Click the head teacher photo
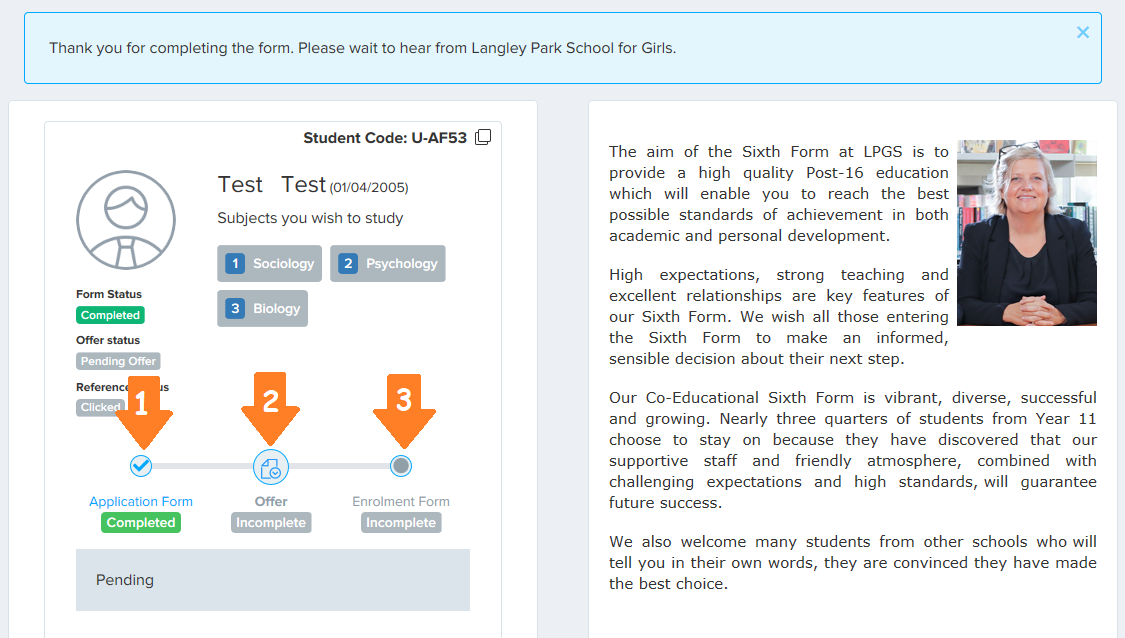Viewport: 1125px width, 638px height. pos(1027,233)
